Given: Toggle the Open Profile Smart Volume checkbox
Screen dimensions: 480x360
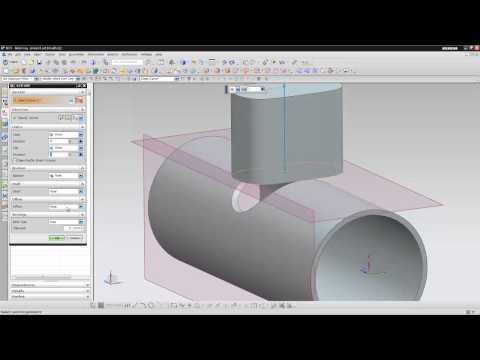Looking at the screenshot, I should coord(15,160).
